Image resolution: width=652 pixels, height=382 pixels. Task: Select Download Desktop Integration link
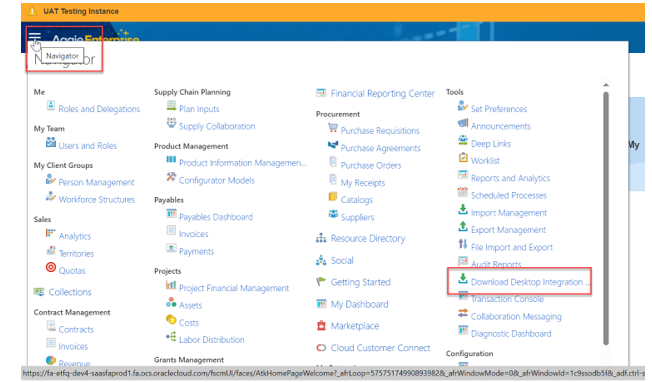click(530, 282)
